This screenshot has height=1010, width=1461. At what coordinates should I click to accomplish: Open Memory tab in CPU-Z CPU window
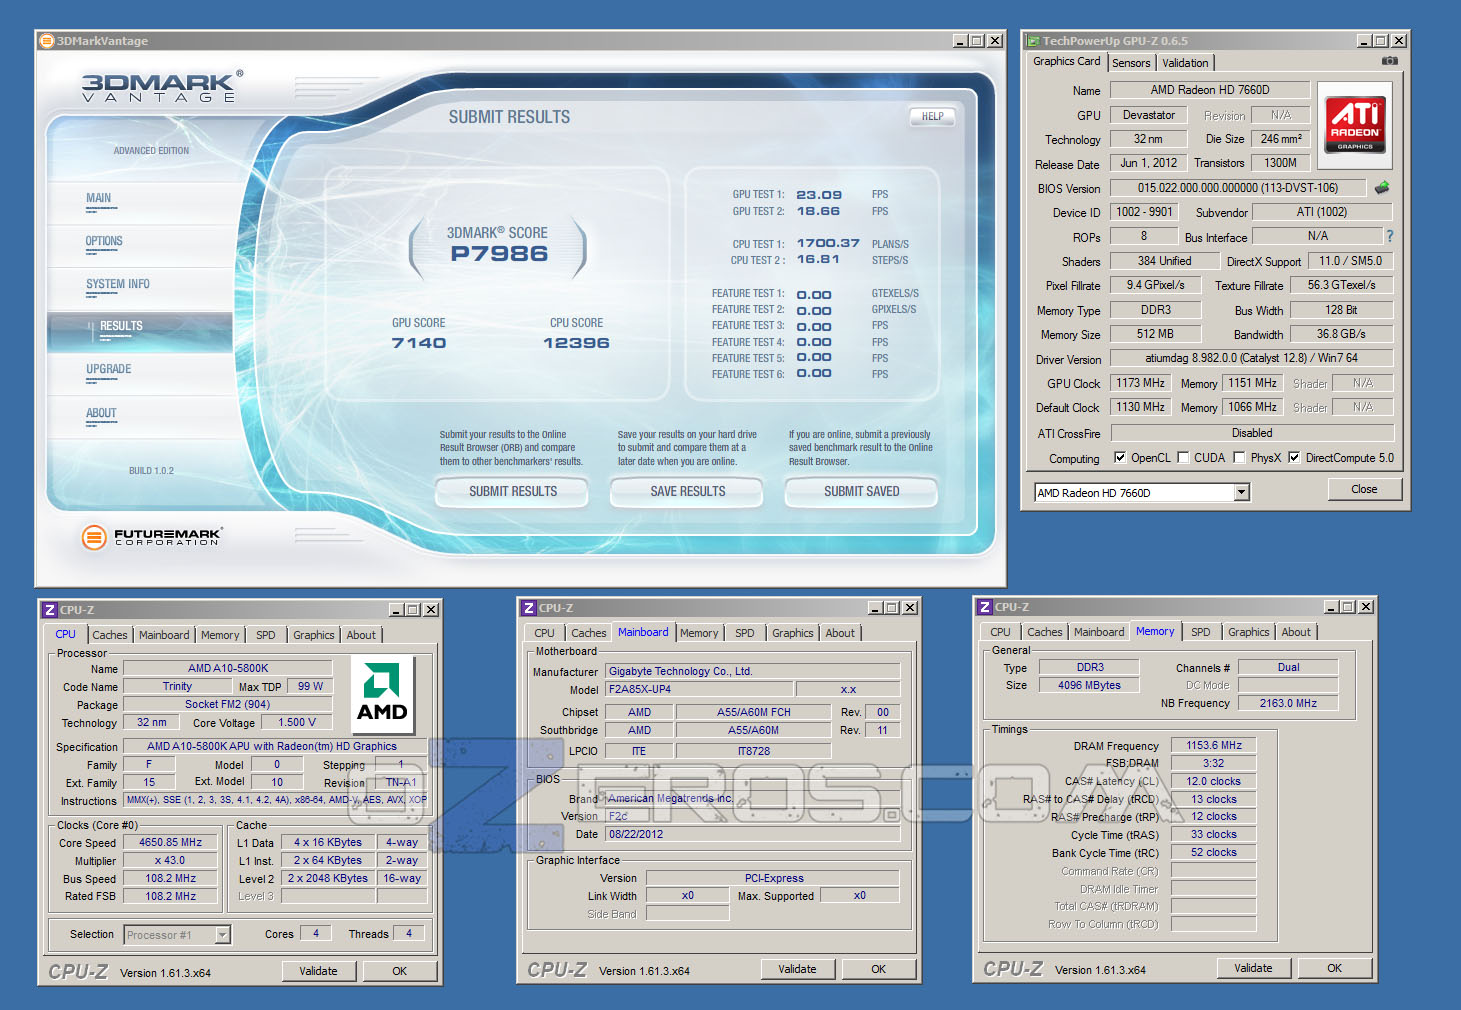pos(220,635)
